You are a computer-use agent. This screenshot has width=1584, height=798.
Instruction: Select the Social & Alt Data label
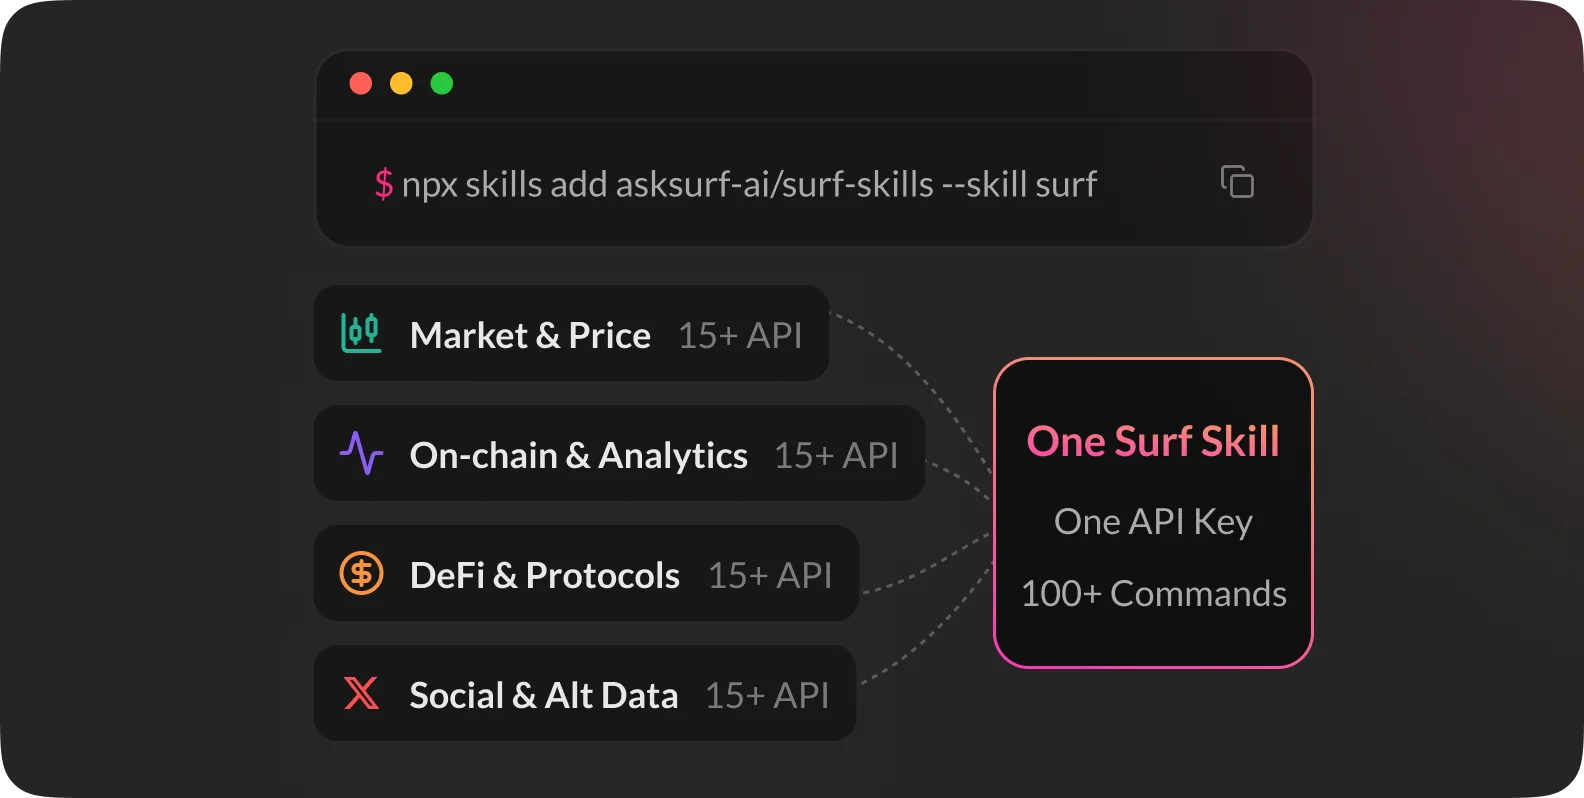click(544, 696)
